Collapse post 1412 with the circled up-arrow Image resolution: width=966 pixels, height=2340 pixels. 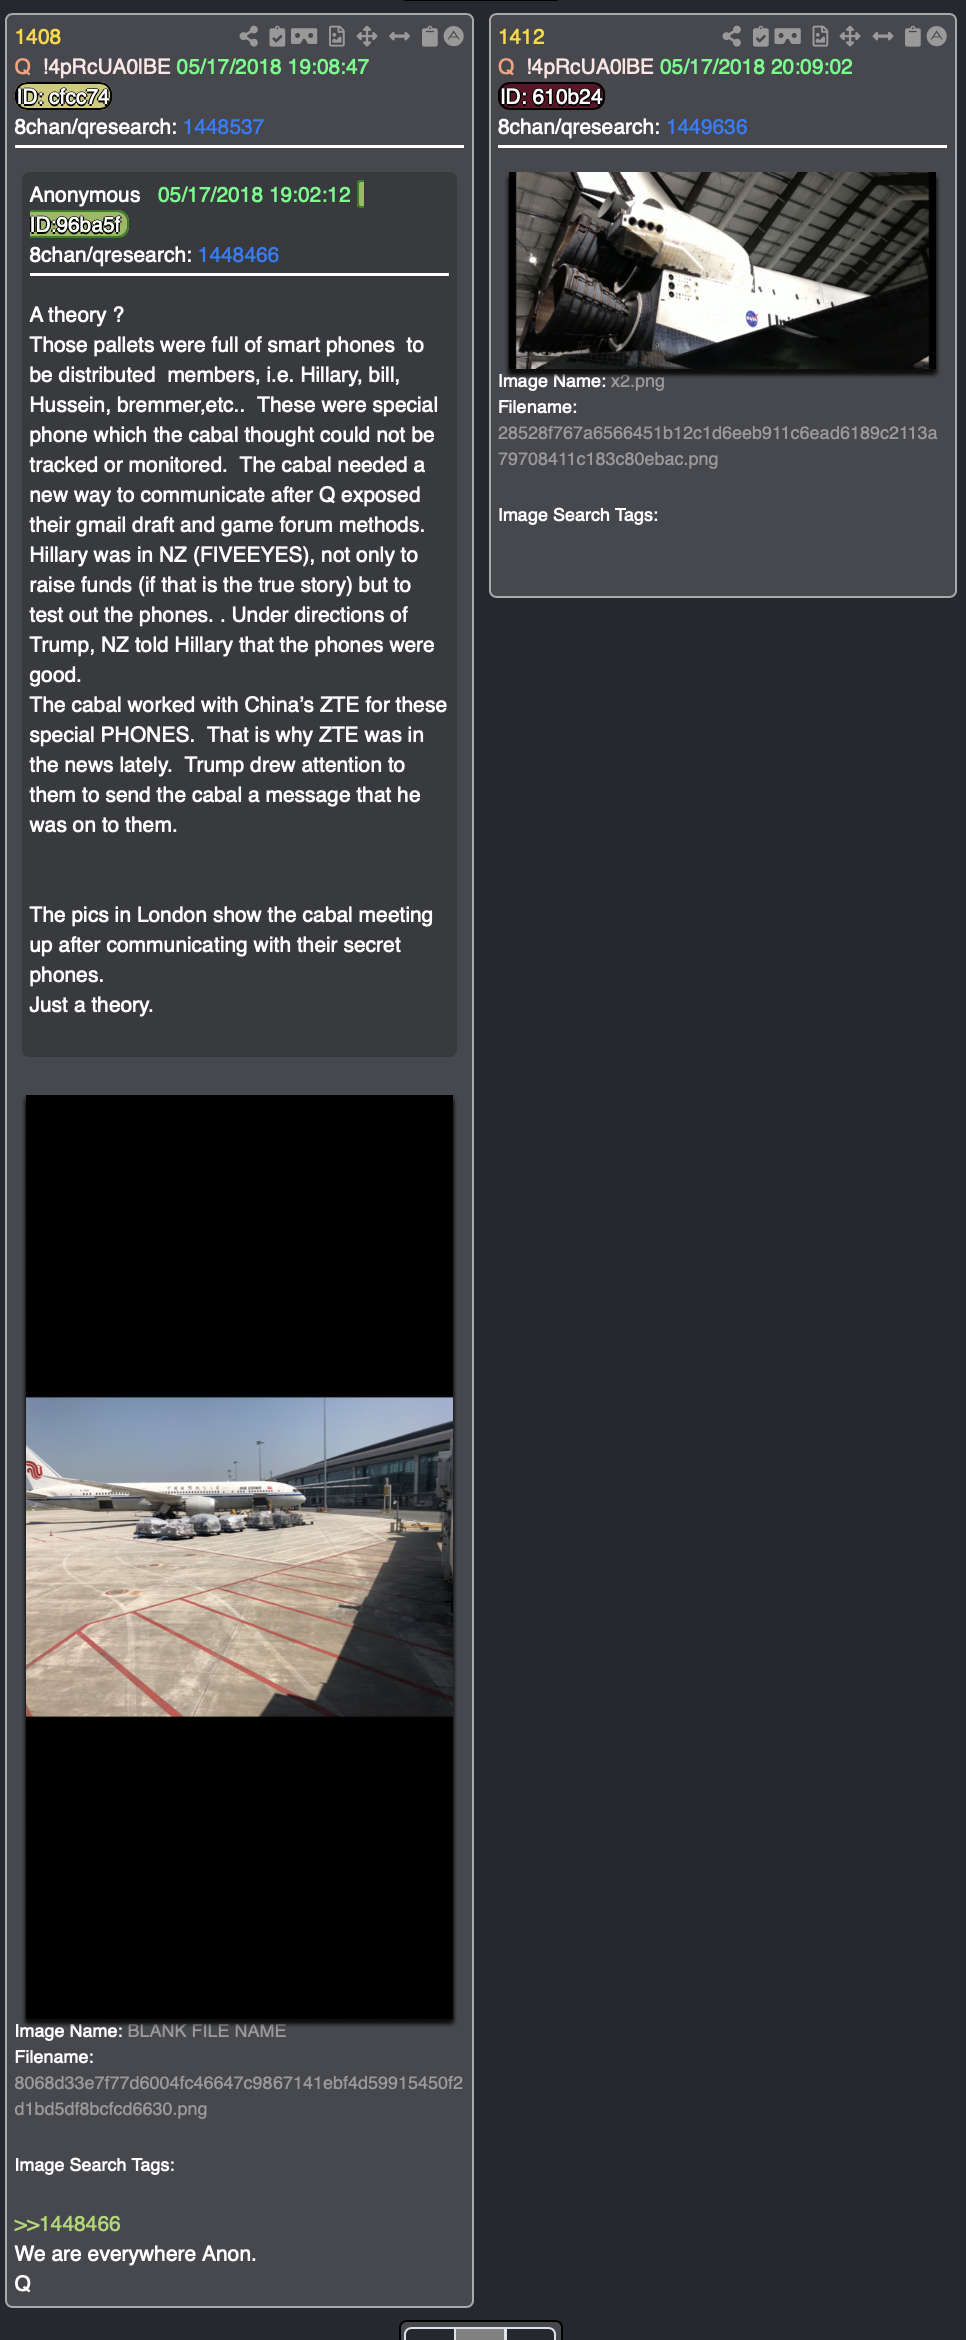[x=937, y=37]
